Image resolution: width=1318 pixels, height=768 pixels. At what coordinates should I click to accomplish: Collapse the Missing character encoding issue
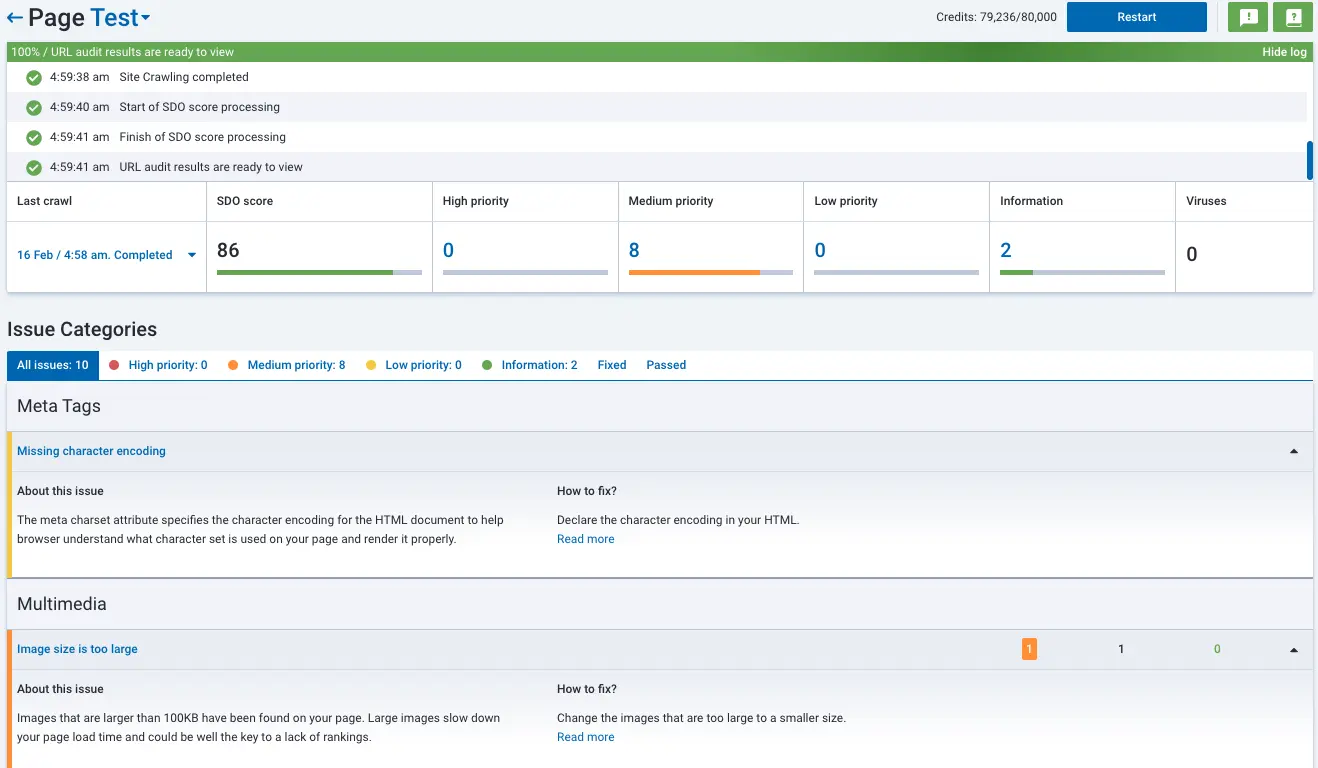click(x=1293, y=451)
